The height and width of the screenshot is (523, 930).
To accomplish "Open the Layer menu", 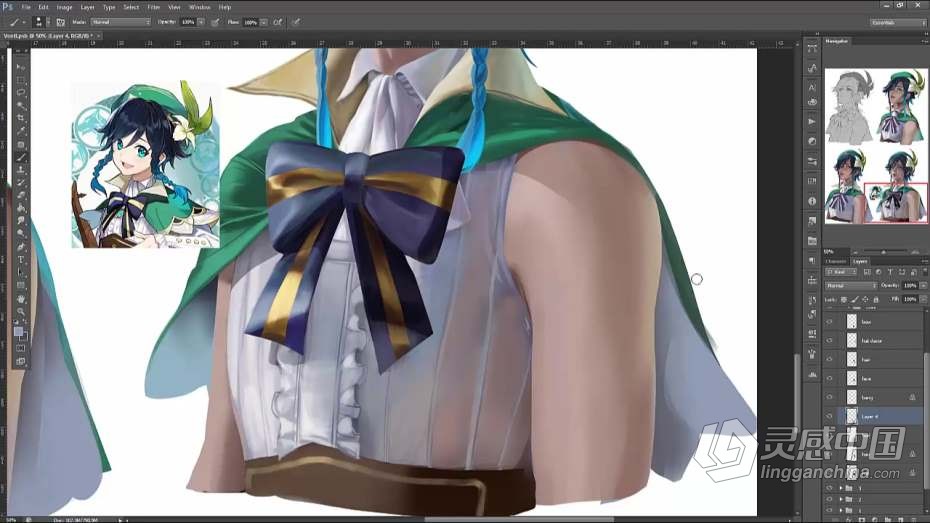I will [x=88, y=7].
